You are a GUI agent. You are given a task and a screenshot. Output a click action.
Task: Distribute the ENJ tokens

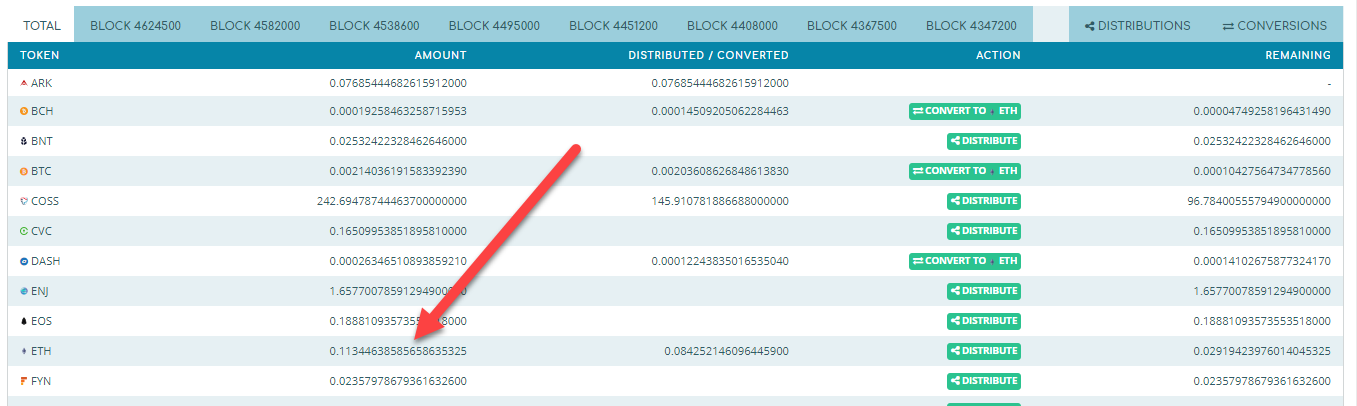[984, 291]
